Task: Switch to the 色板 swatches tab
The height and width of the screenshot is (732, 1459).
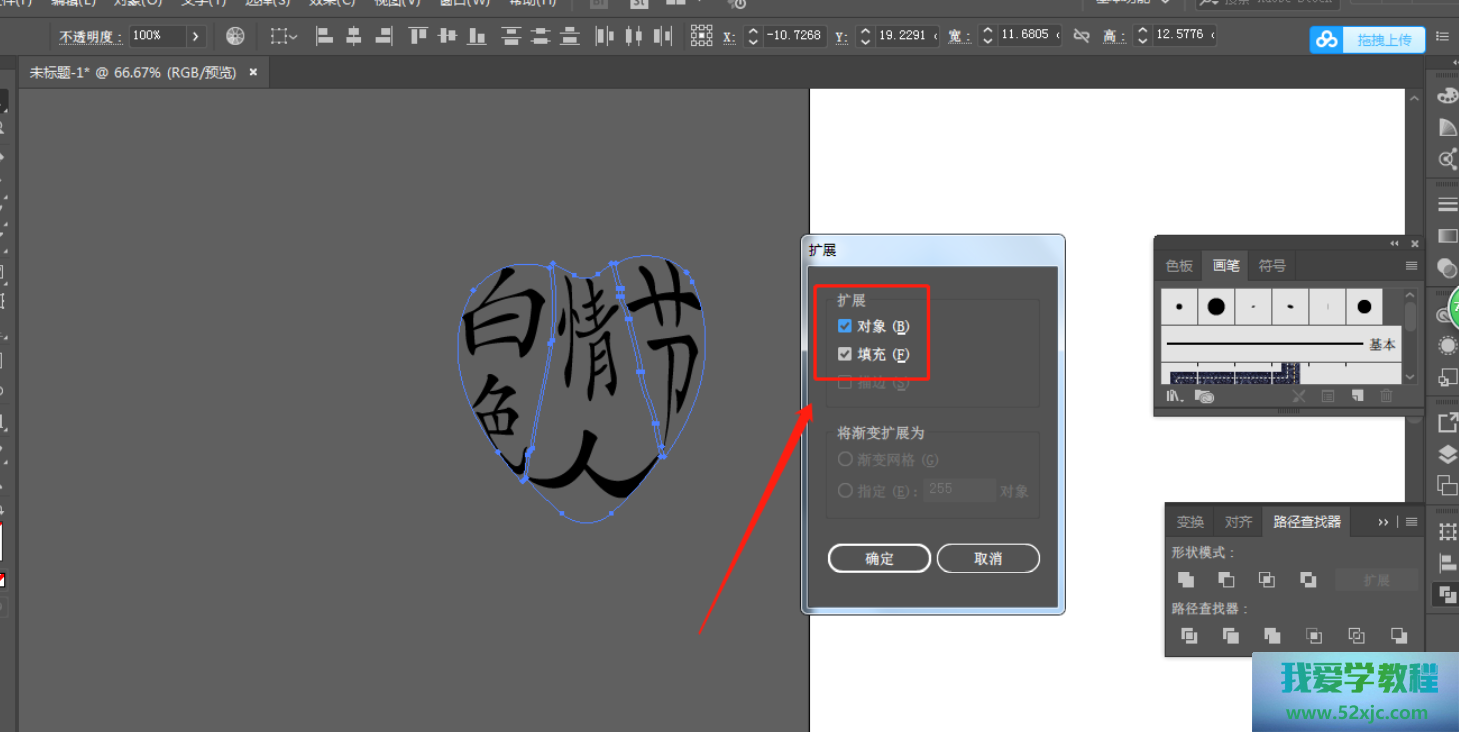Action: coord(1179,266)
